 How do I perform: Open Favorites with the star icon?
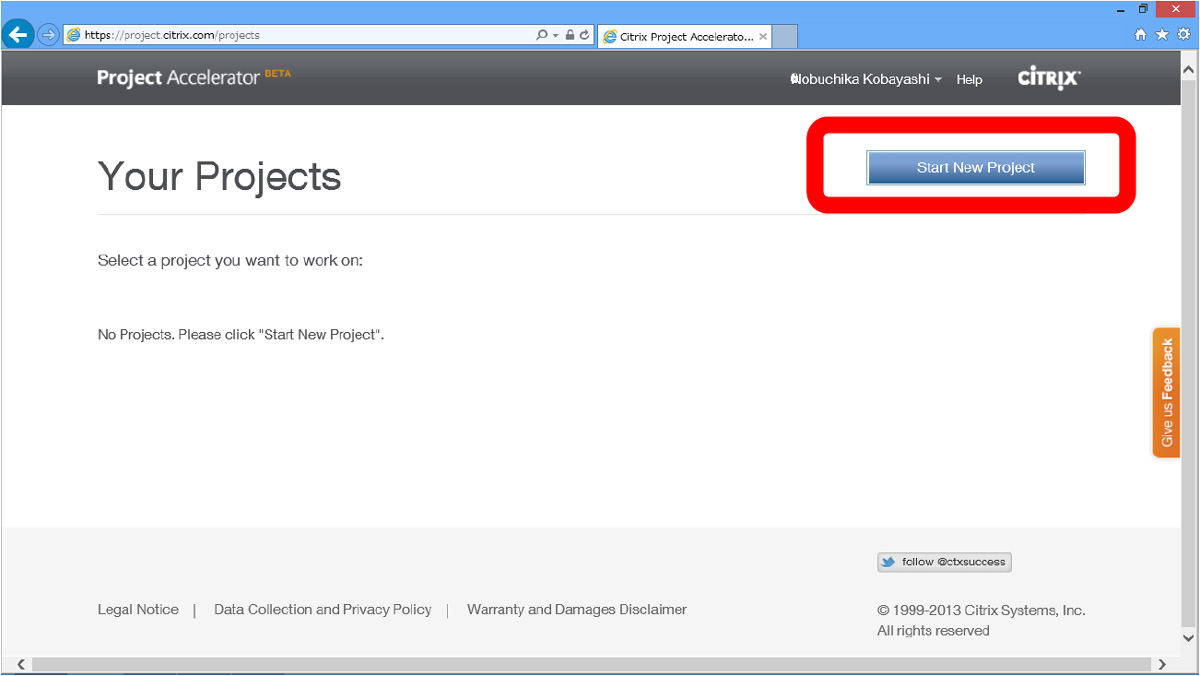click(x=1162, y=34)
